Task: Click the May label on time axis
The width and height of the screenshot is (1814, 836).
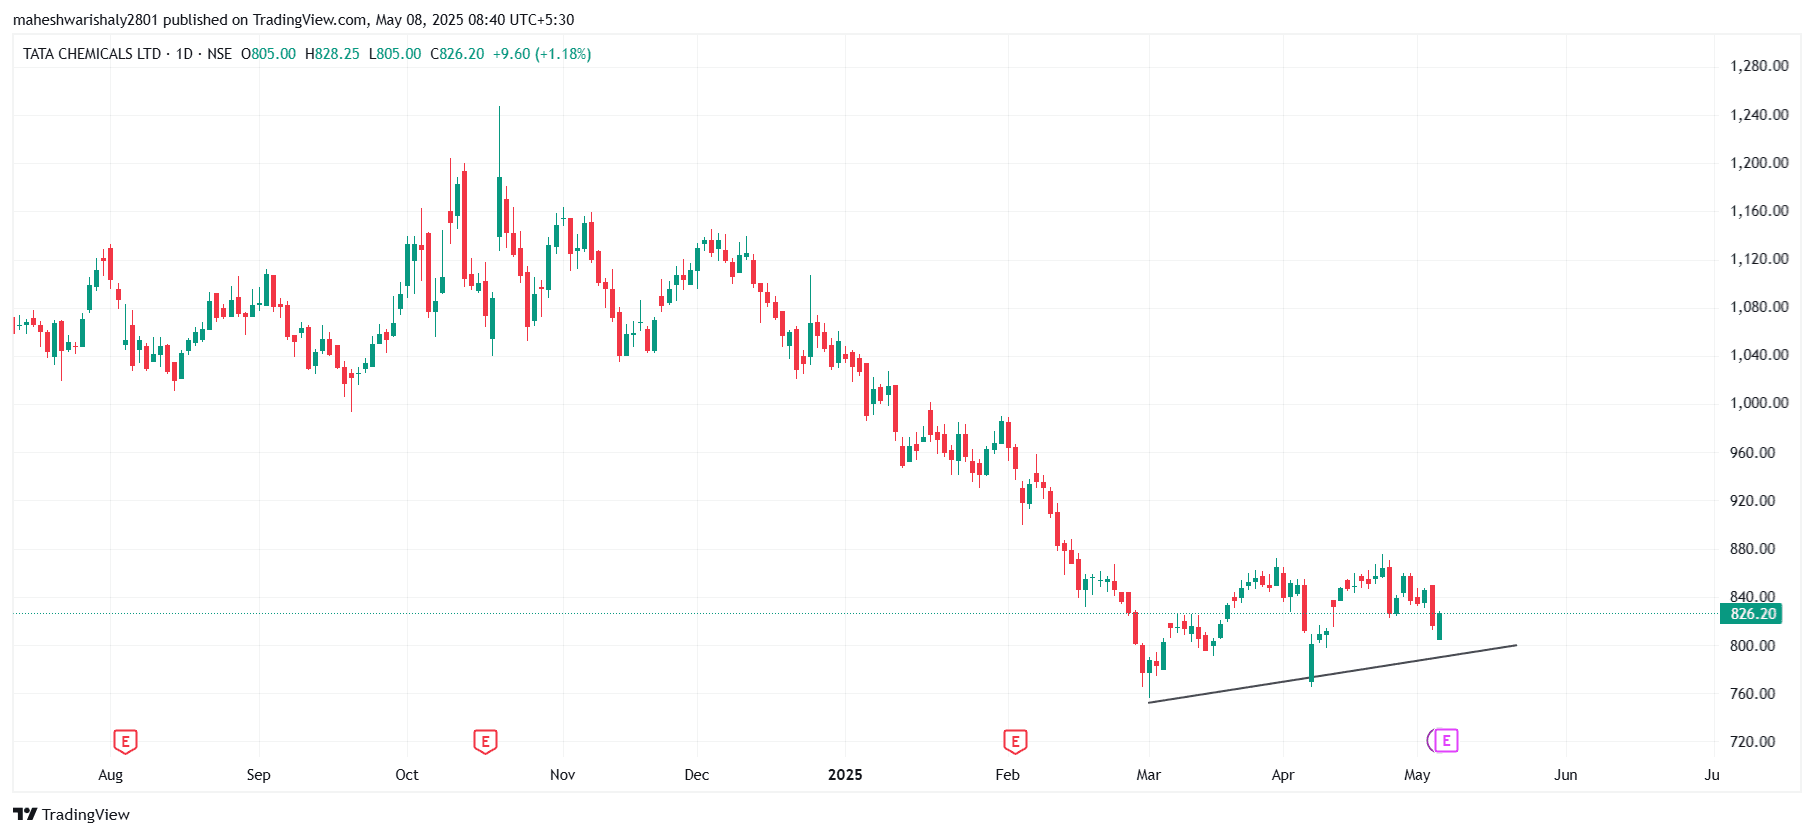Action: [x=1417, y=775]
